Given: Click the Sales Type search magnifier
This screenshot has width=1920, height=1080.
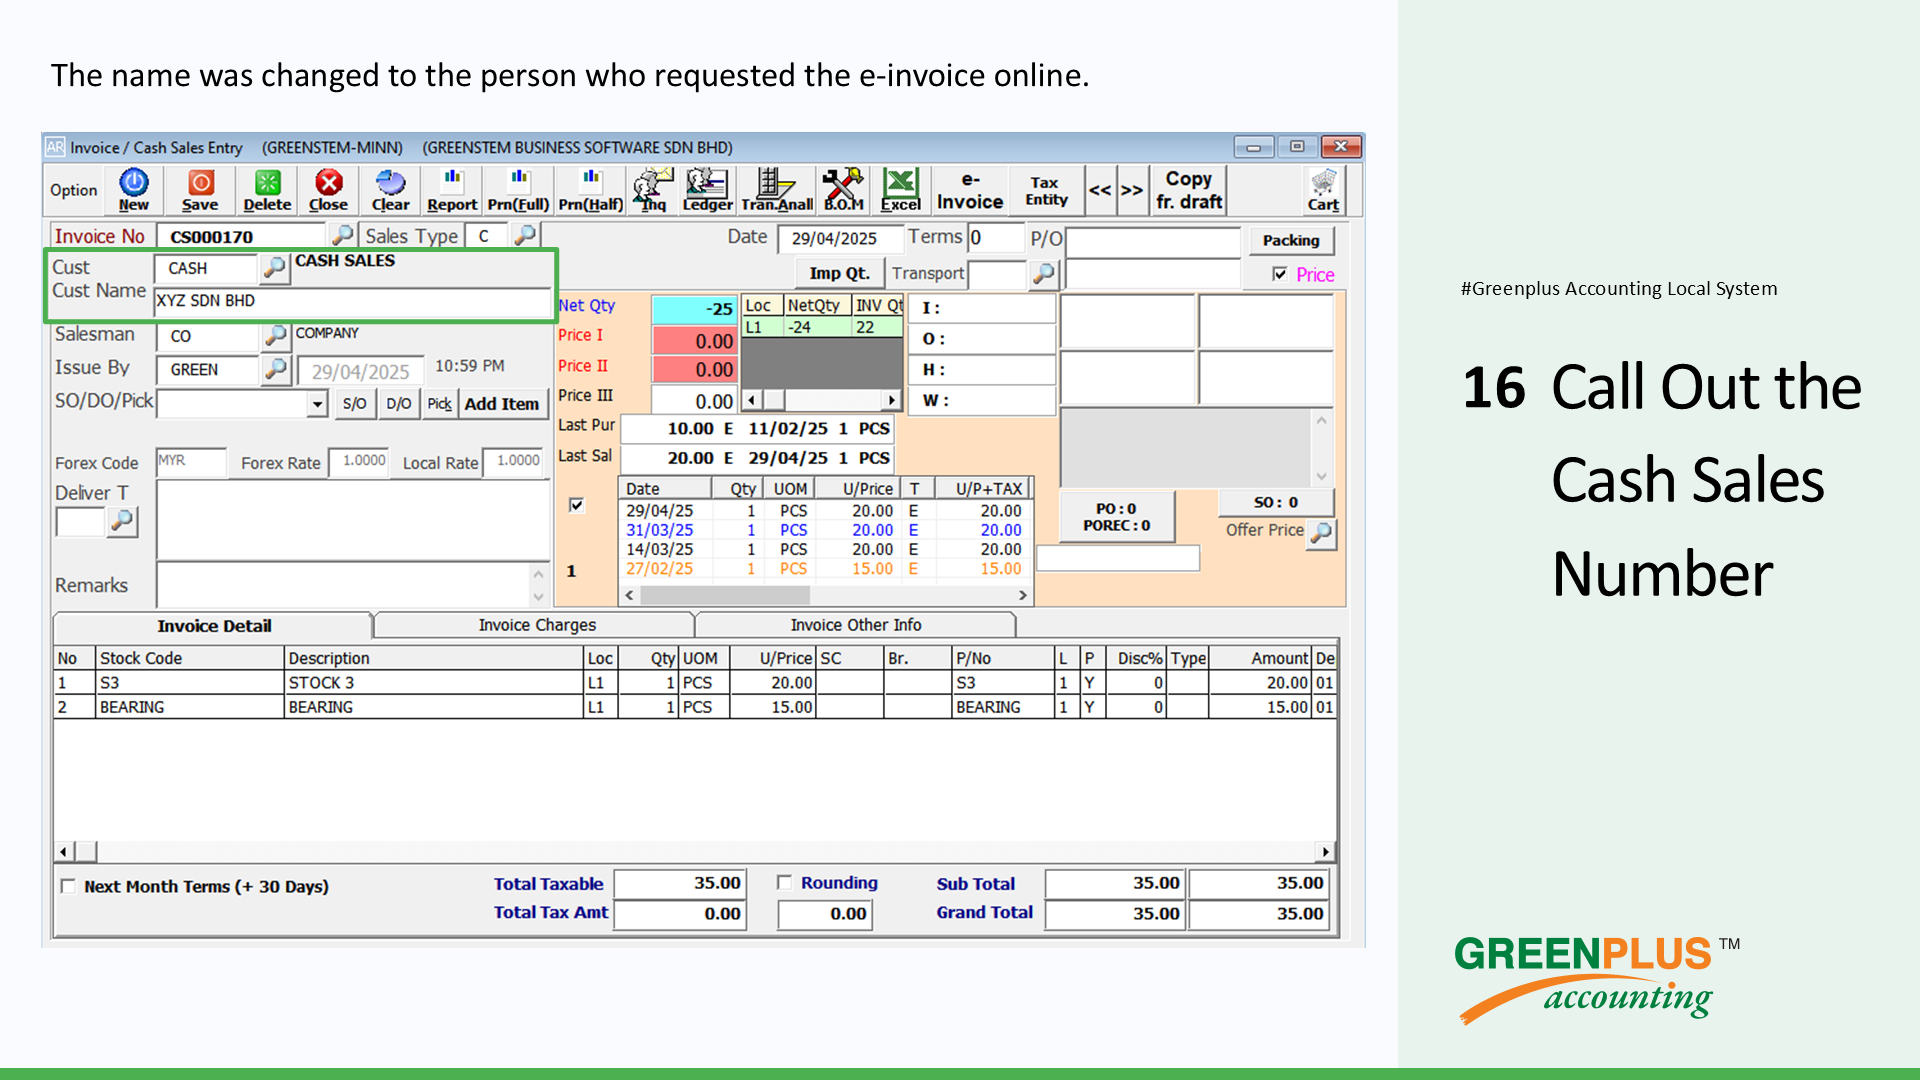Looking at the screenshot, I should coord(524,235).
